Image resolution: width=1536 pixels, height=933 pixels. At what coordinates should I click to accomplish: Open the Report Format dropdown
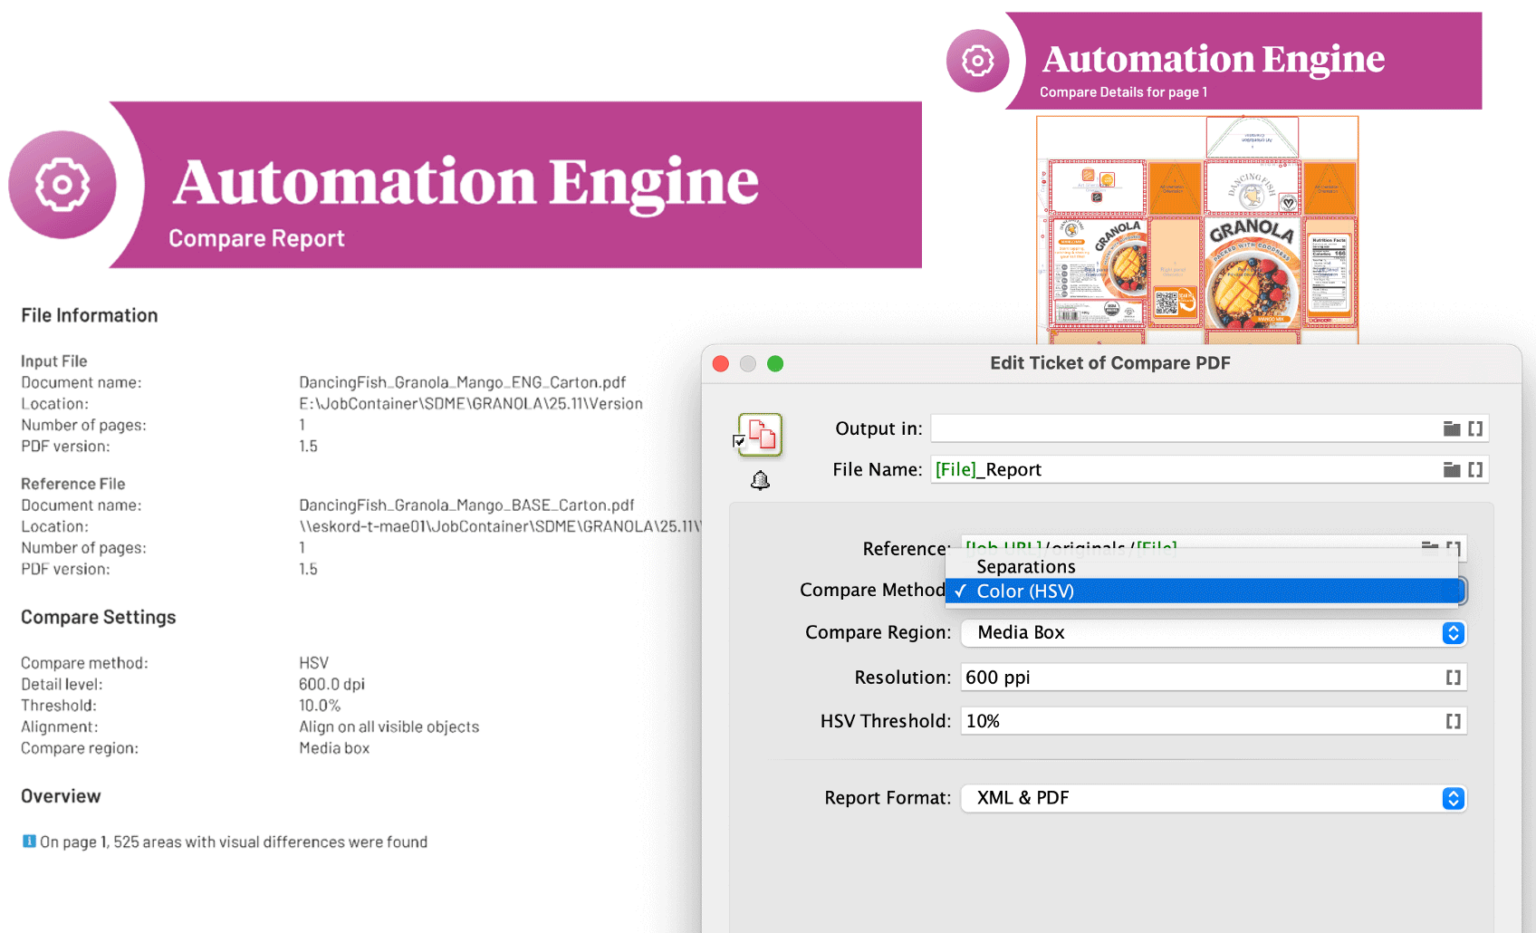[x=1453, y=798]
